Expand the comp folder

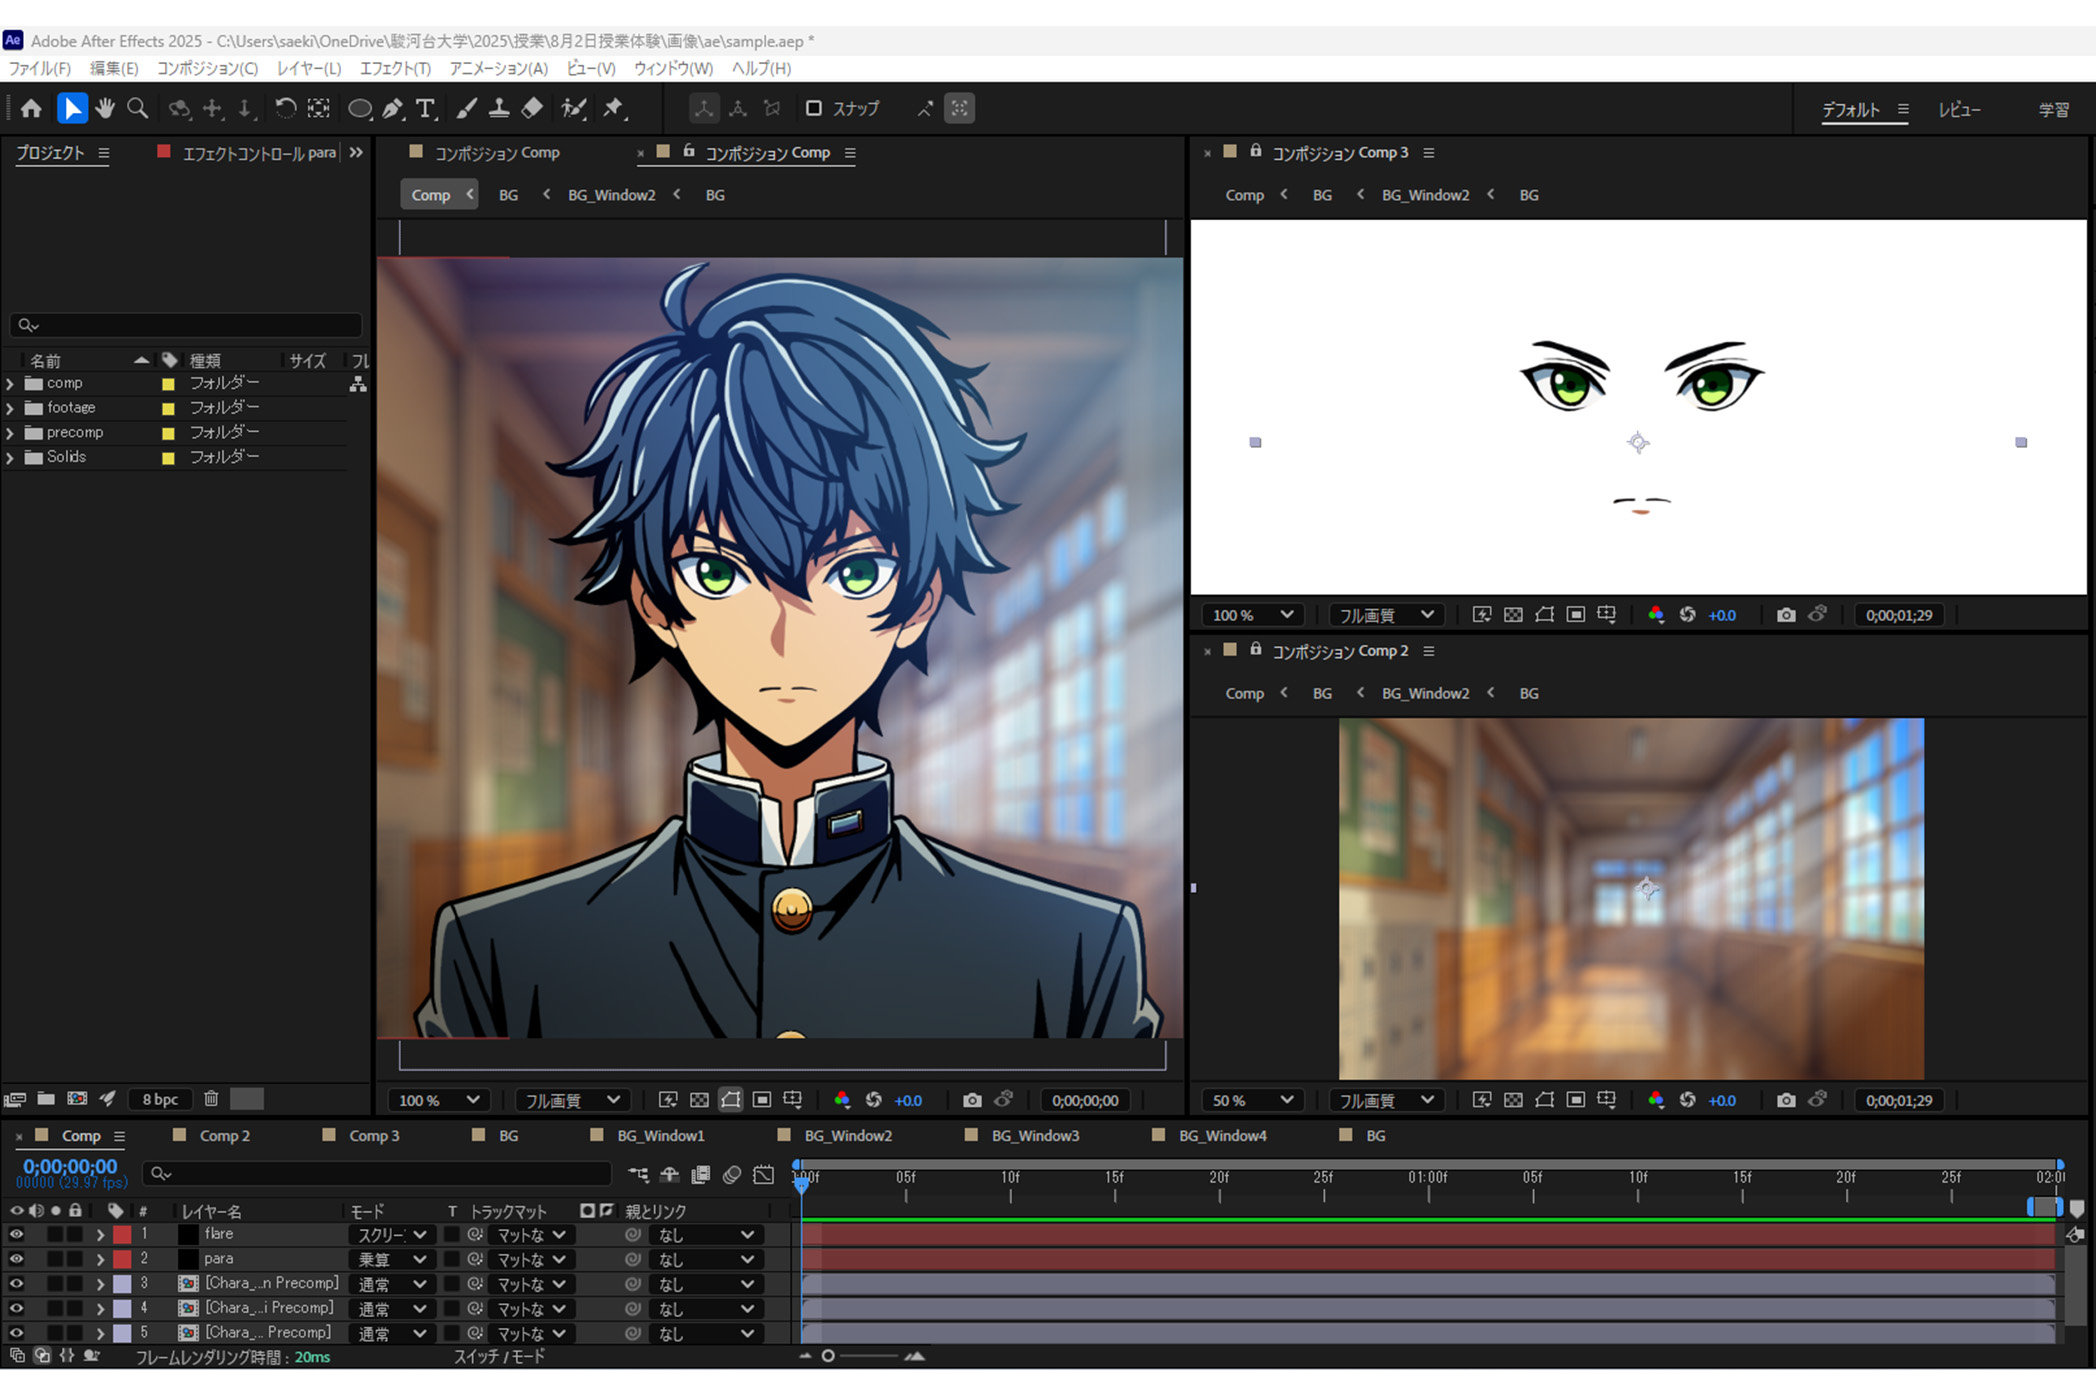pos(10,383)
